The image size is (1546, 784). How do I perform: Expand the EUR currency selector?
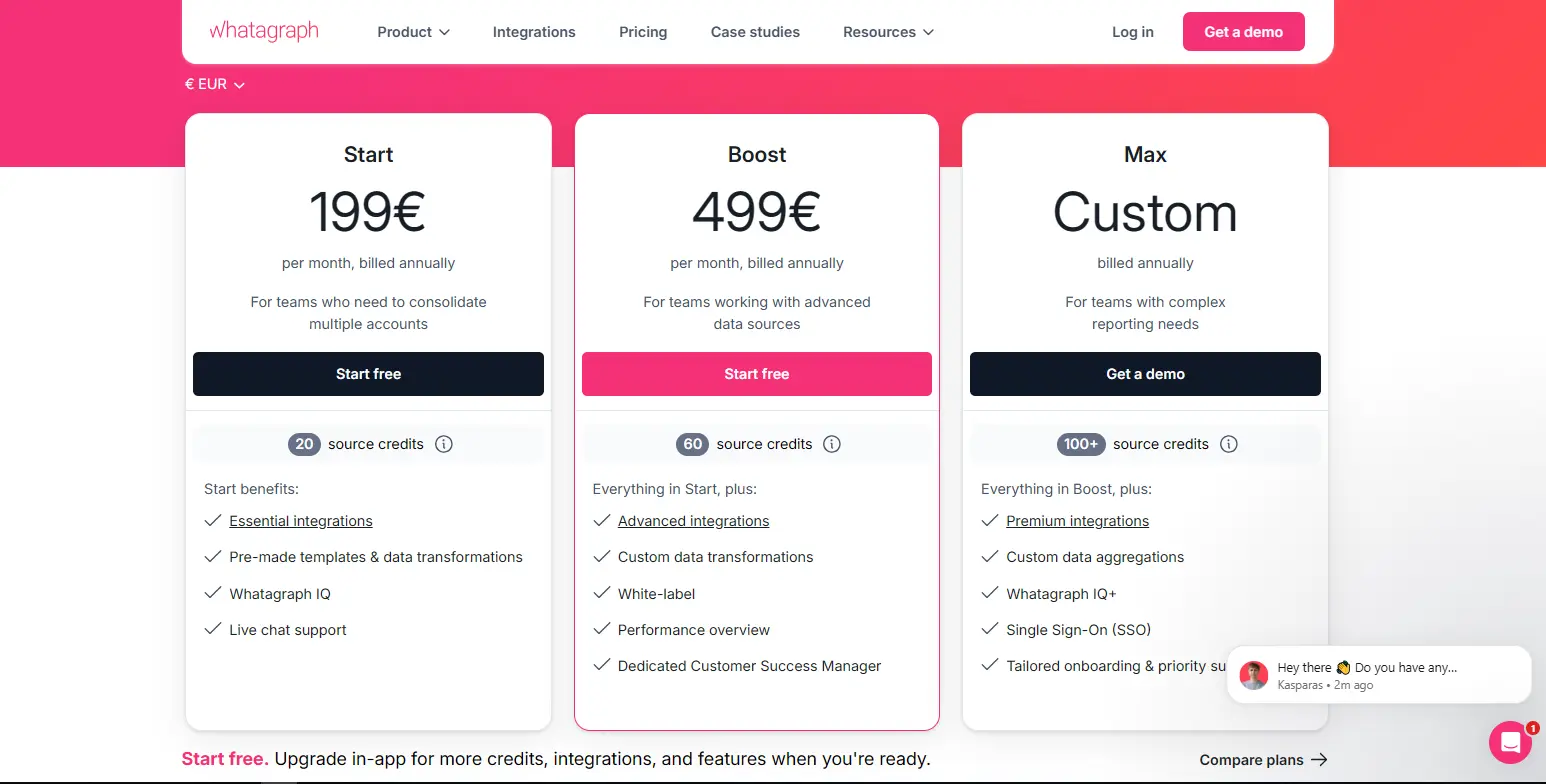tap(215, 85)
